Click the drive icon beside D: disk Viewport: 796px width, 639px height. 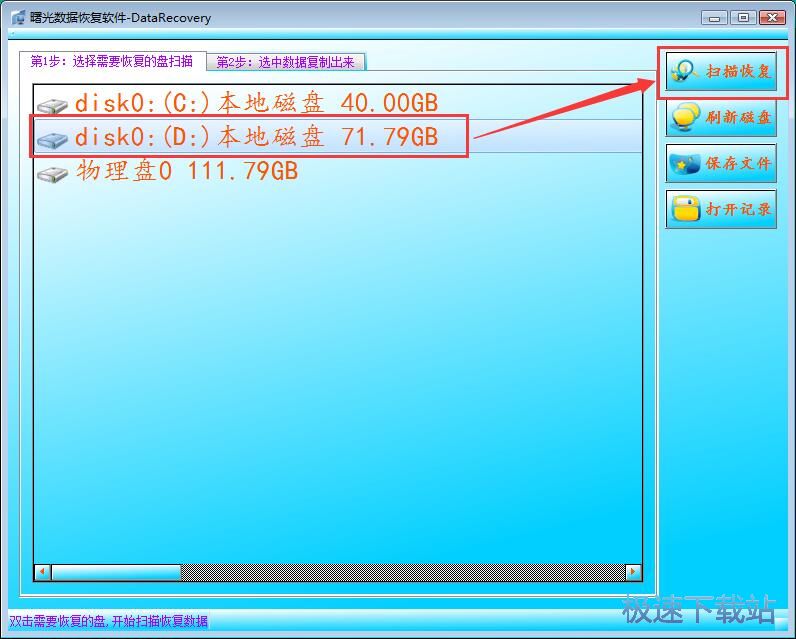pyautogui.click(x=52, y=139)
